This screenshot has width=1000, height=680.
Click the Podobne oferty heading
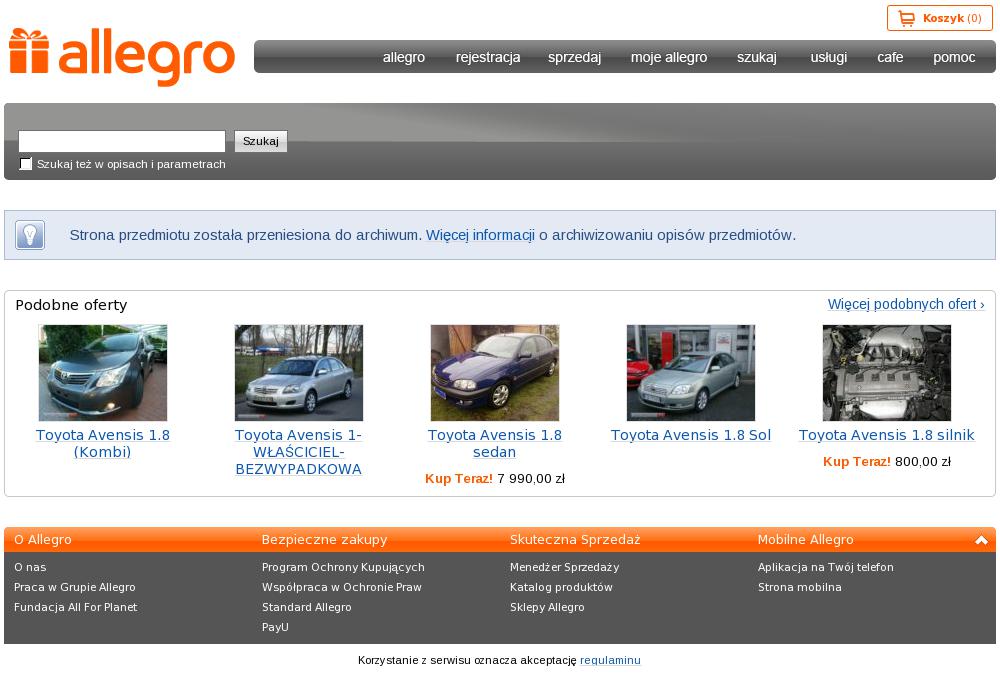pyautogui.click(x=71, y=305)
